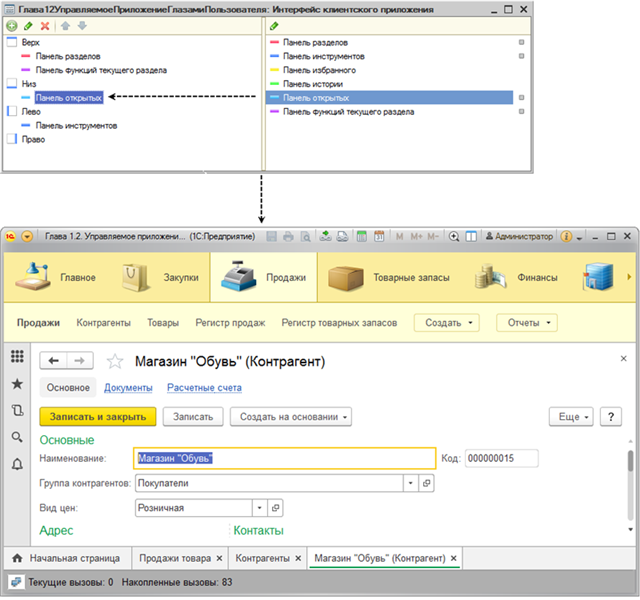Screen dimensions: 640x600
Task: Switch to the Контрагенты tab at bottom
Action: [x=264, y=558]
